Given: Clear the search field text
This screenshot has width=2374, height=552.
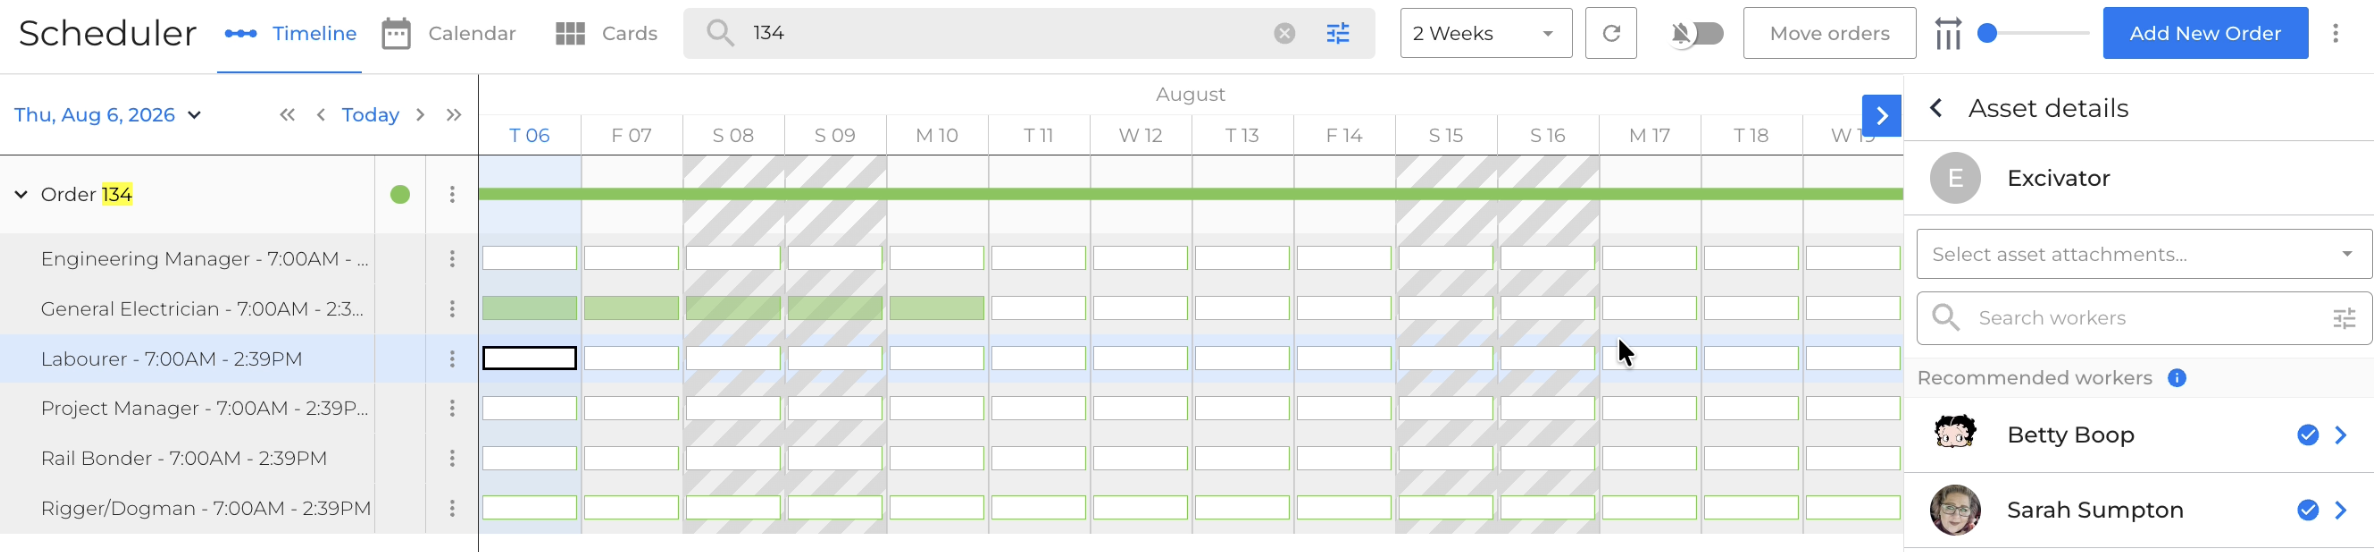Looking at the screenshot, I should point(1284,34).
